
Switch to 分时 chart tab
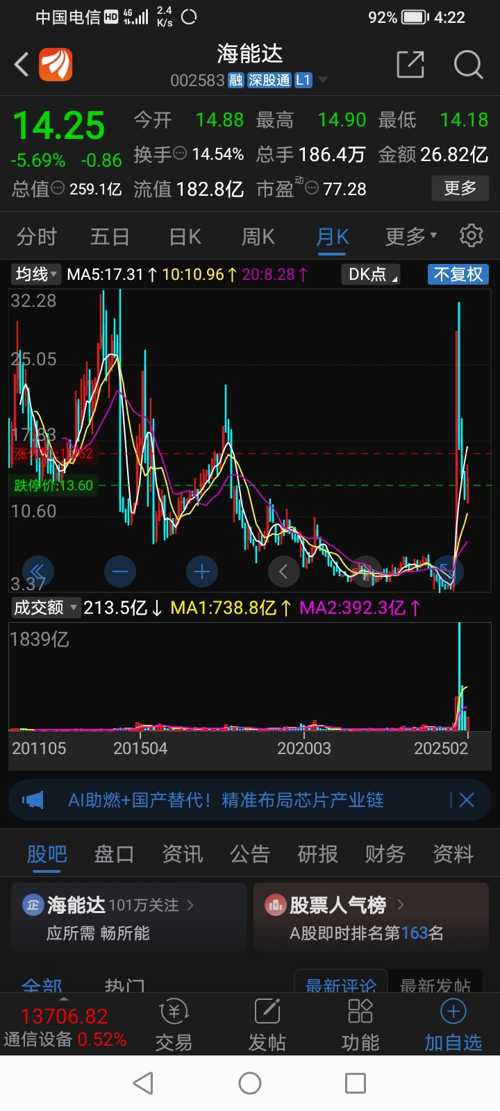click(37, 236)
